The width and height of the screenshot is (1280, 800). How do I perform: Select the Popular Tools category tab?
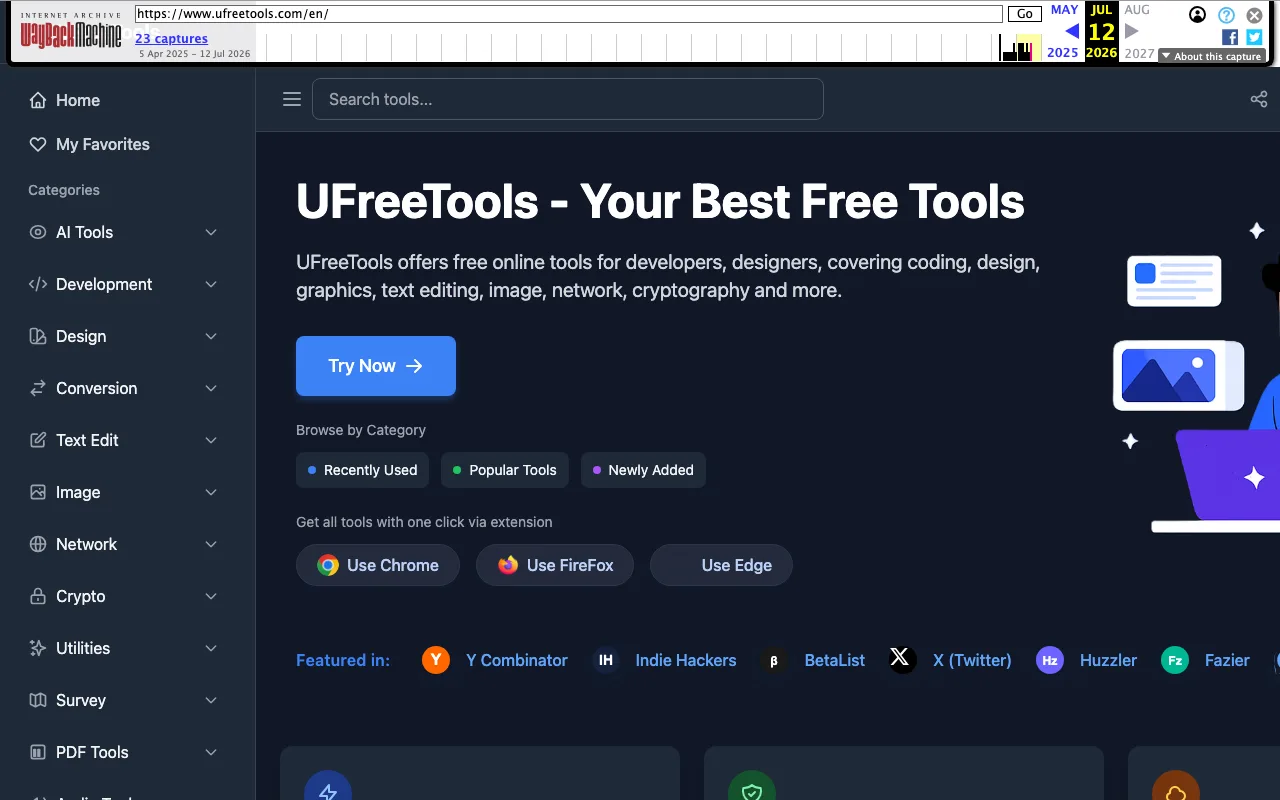505,470
